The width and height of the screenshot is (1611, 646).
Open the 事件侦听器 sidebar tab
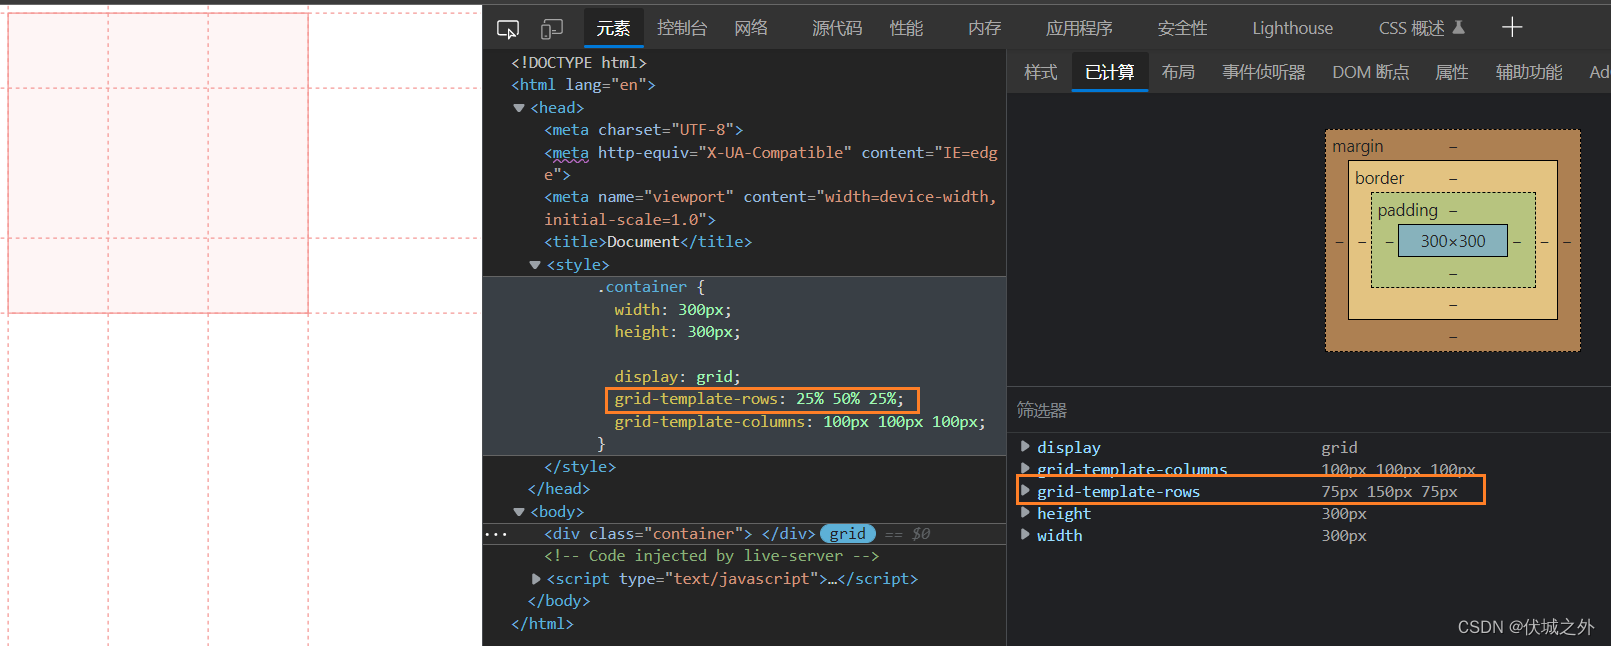(x=1264, y=72)
